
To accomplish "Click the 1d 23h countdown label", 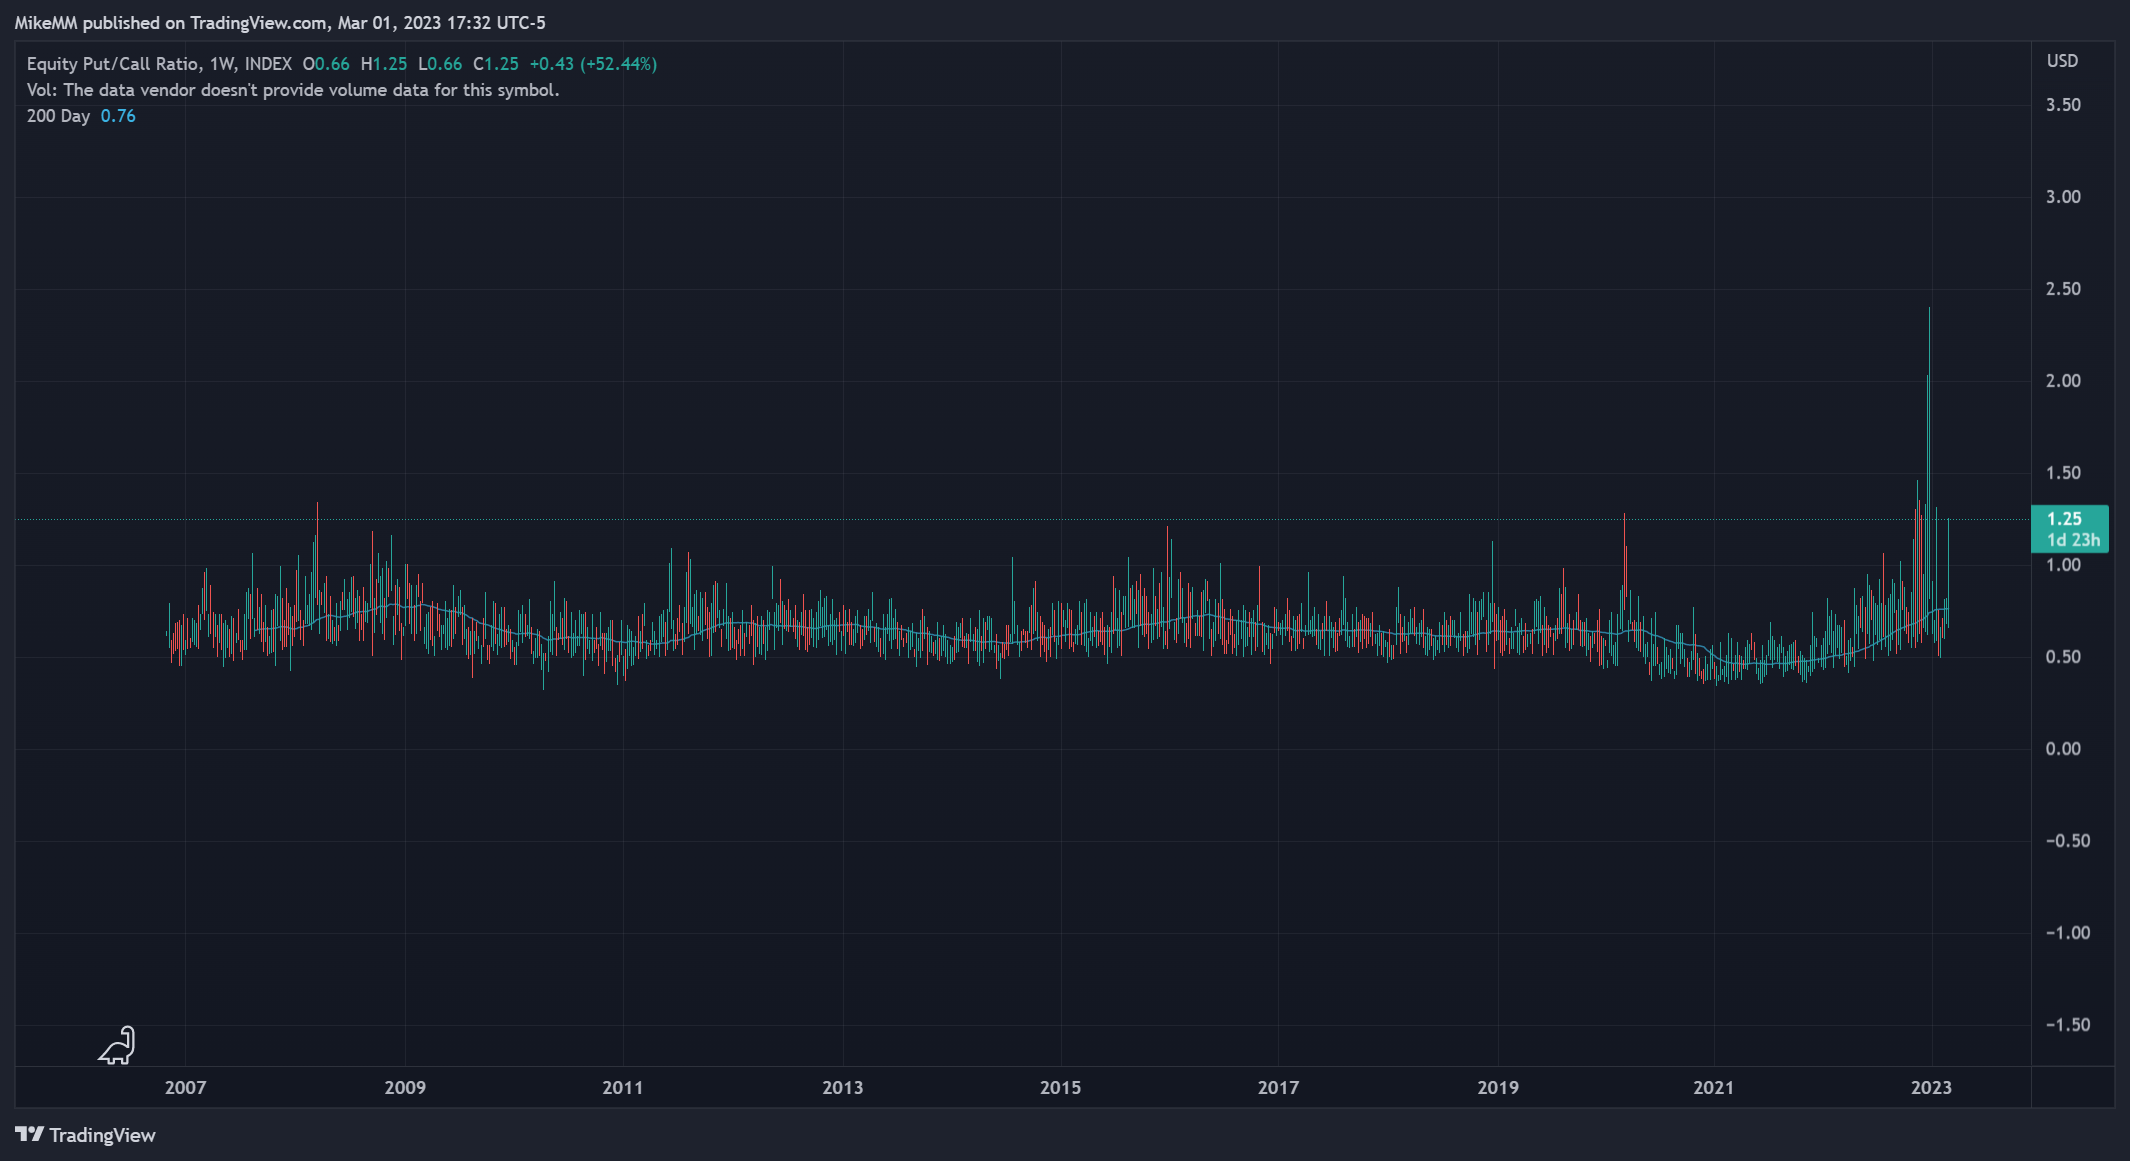I will pos(2073,541).
